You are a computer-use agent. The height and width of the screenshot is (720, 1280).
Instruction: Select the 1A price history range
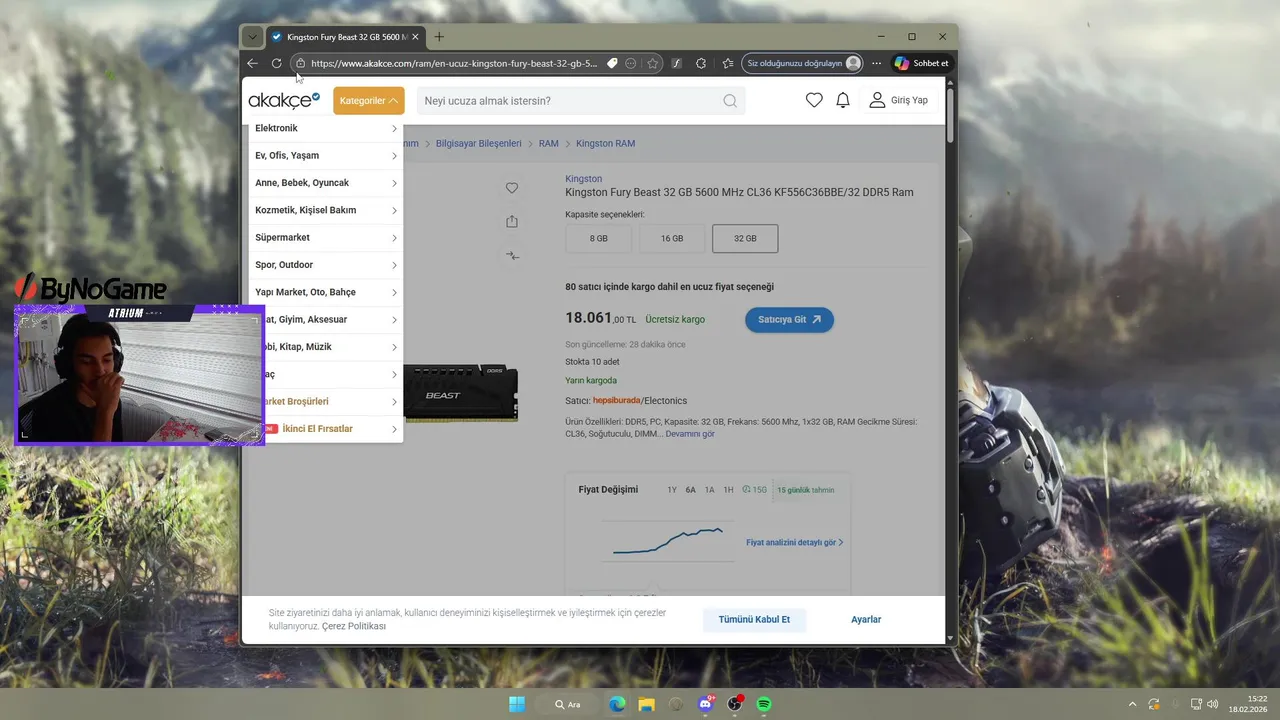click(709, 490)
